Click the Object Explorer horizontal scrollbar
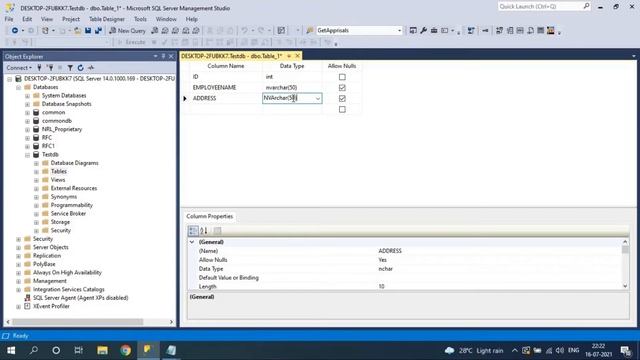Image resolution: width=640 pixels, height=360 pixels. coord(78,322)
